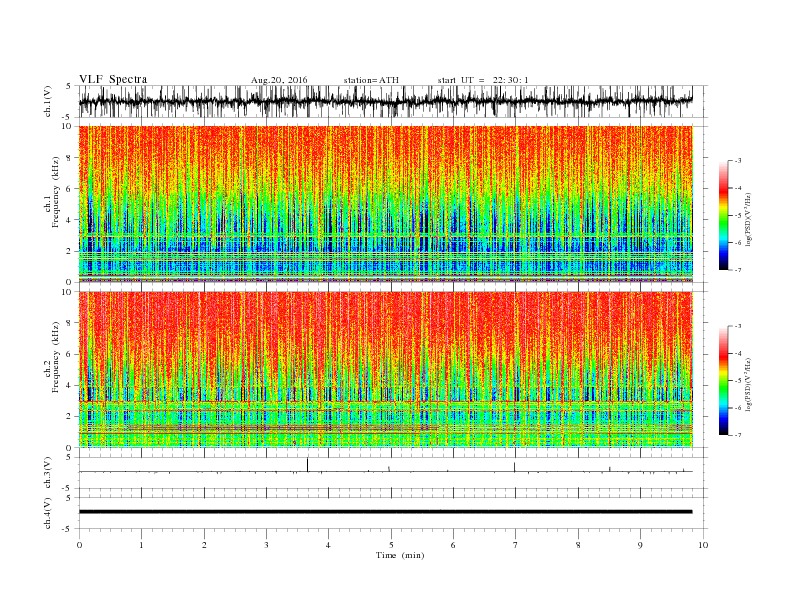Click the ch.2 spectrogram color bar
The width and height of the screenshot is (792, 612).
click(x=723, y=380)
